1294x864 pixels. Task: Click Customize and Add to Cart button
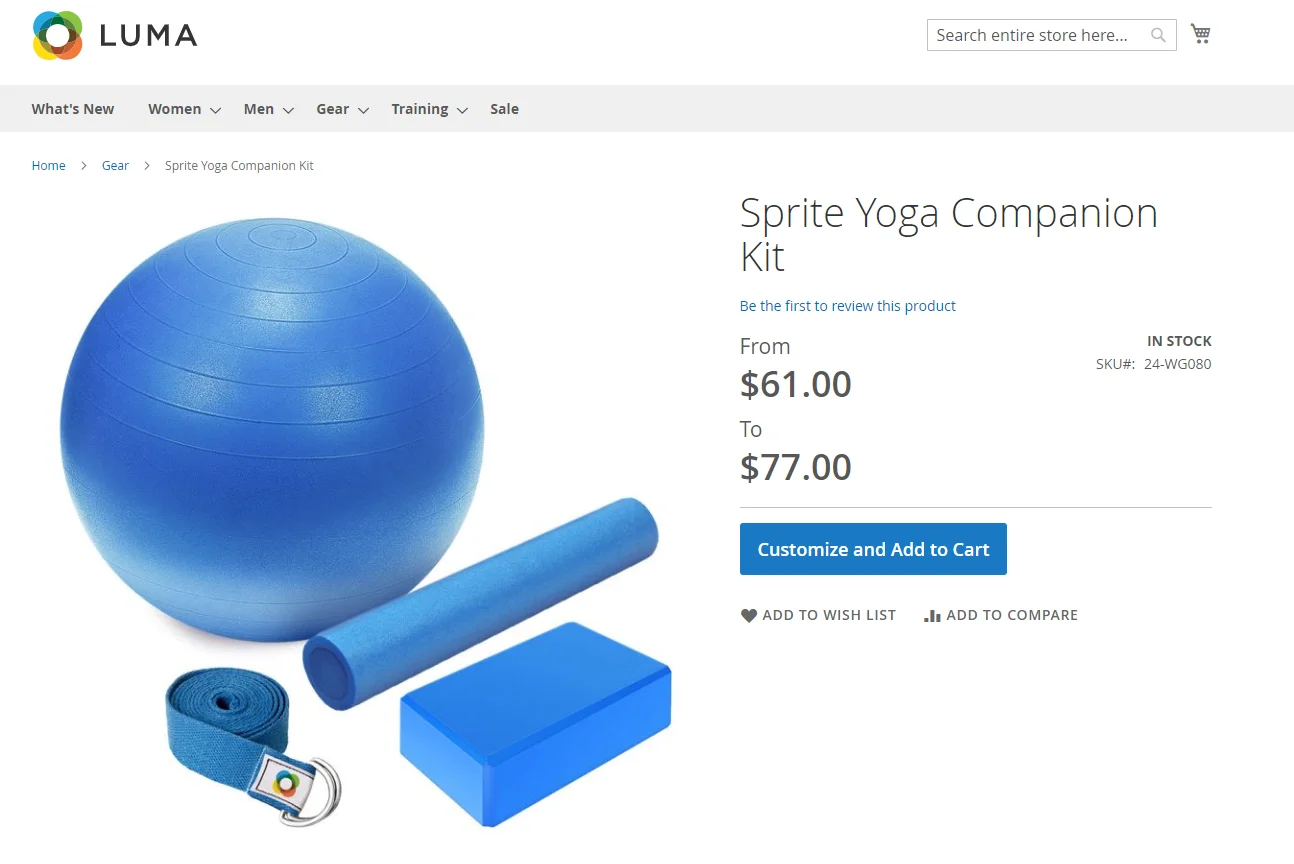coord(873,549)
